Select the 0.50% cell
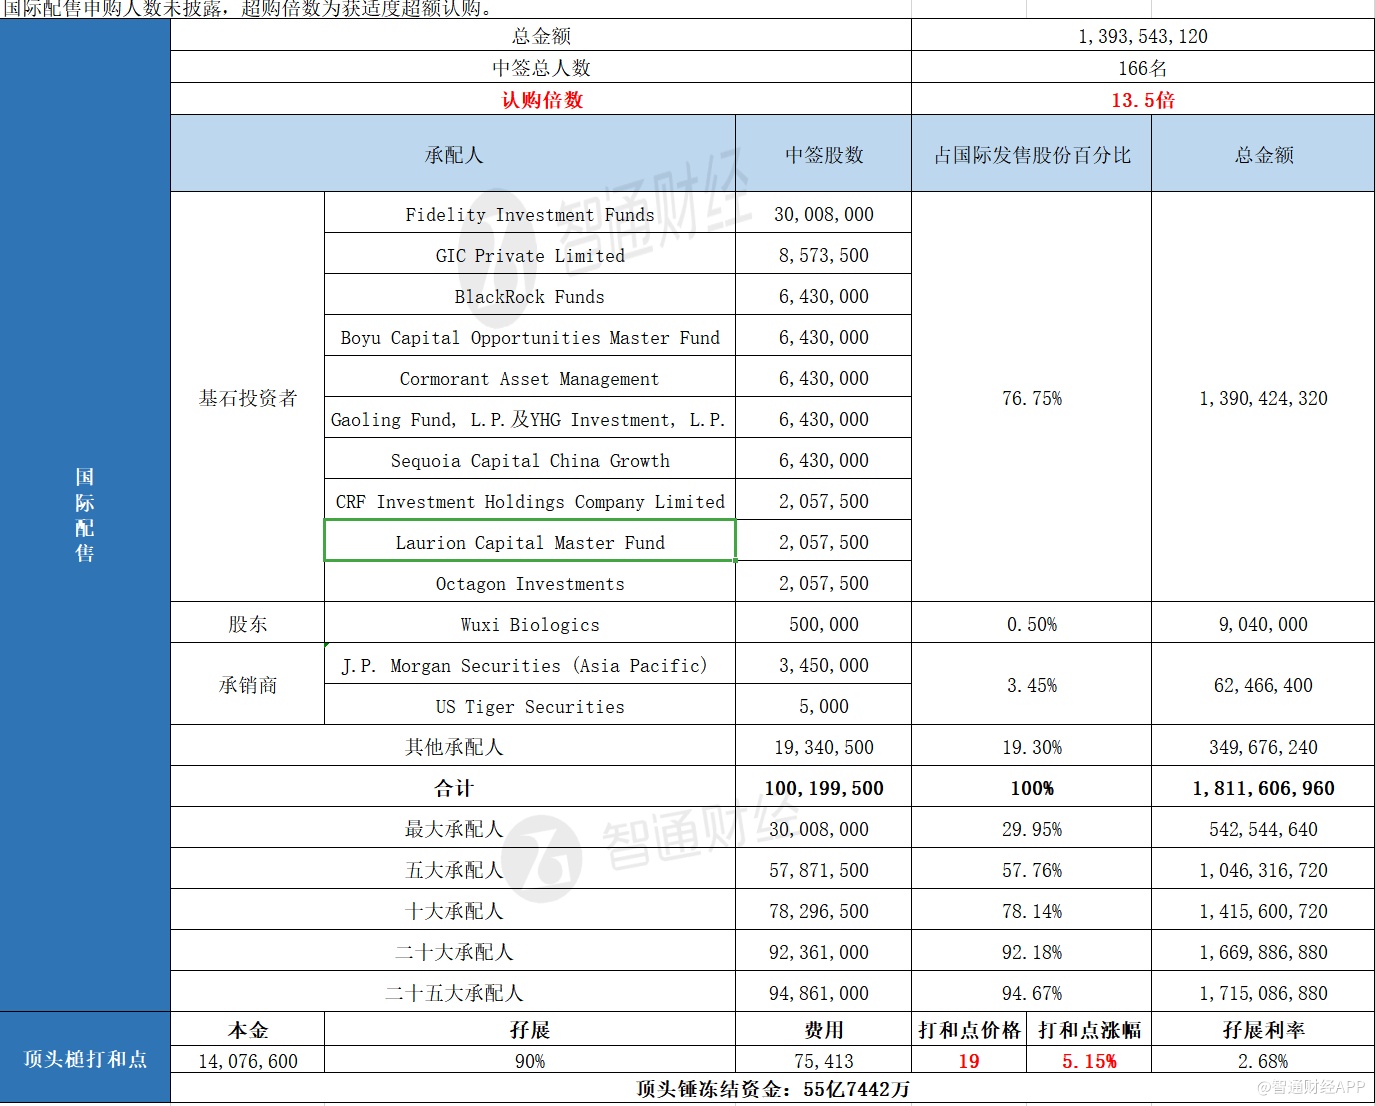 1032,624
